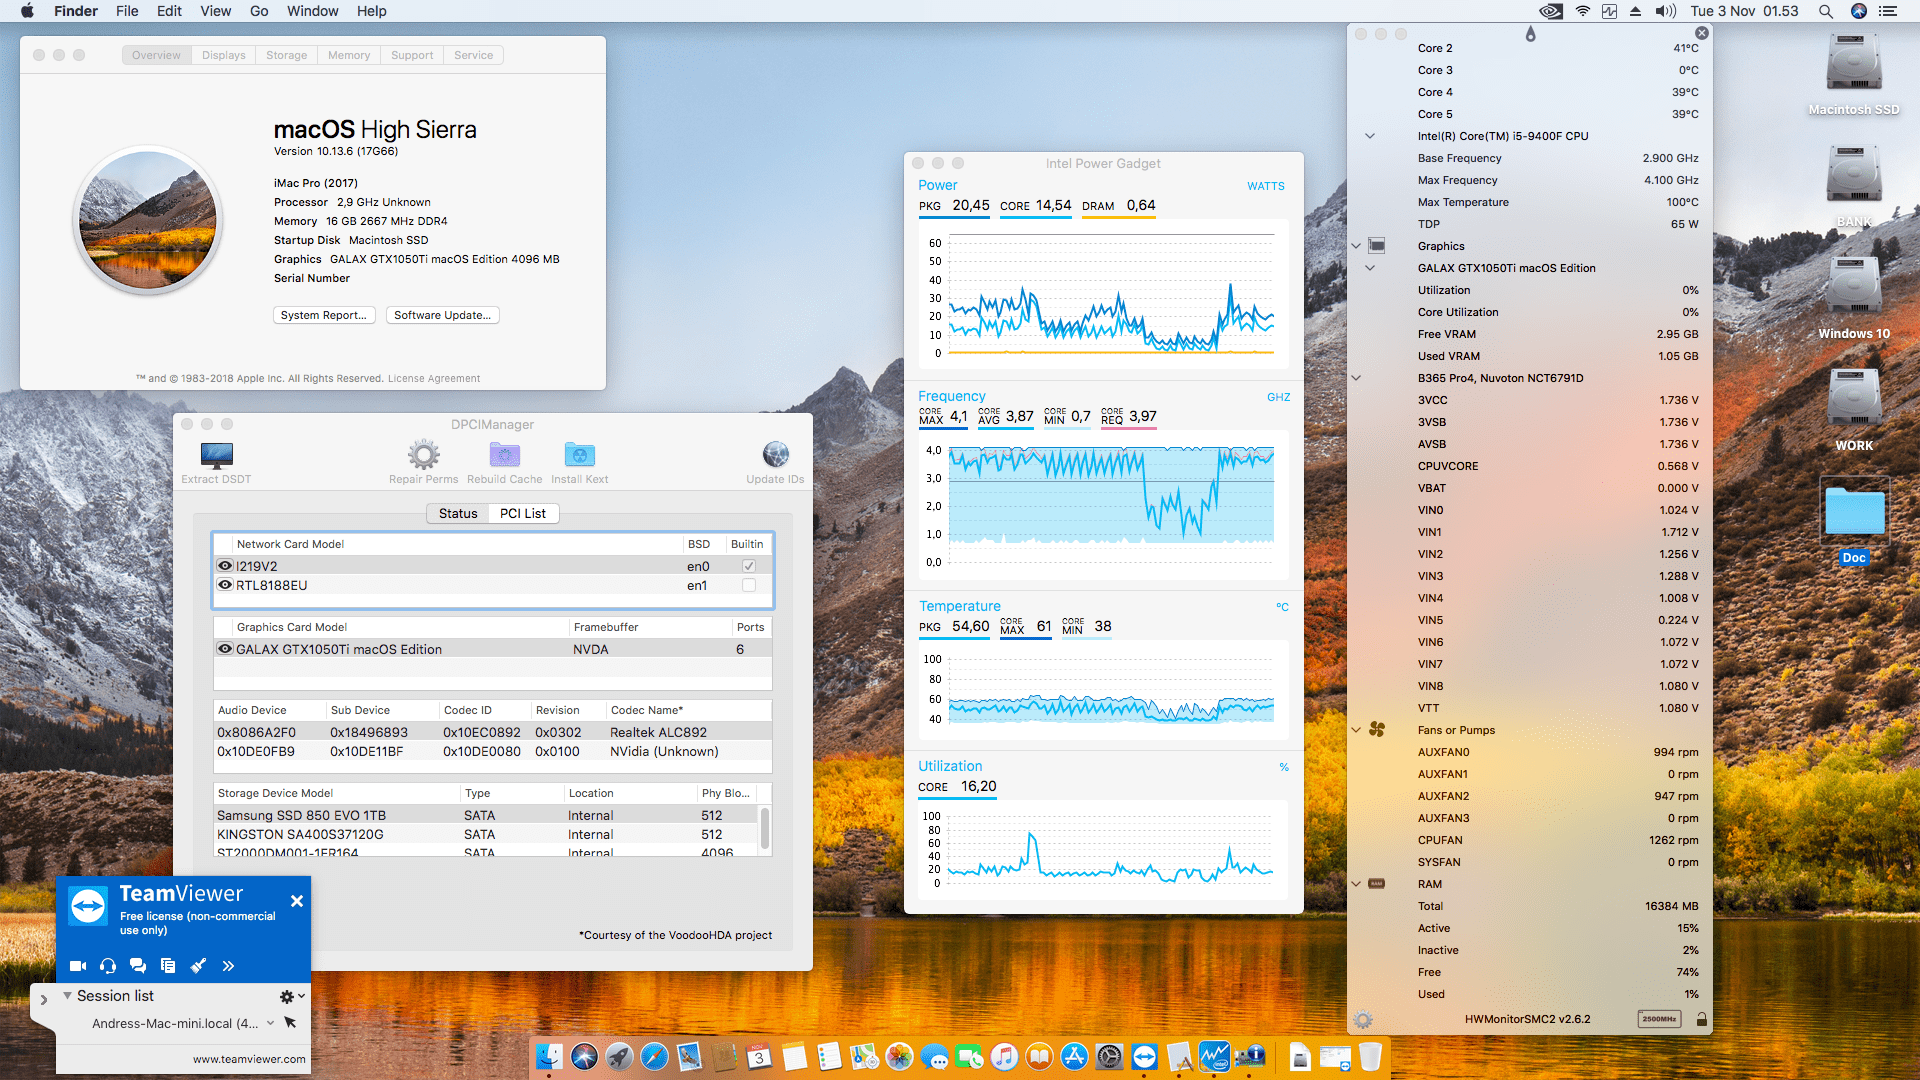The width and height of the screenshot is (1920, 1080).
Task: Click the Rebuild Cache icon
Action: pyautogui.click(x=504, y=455)
